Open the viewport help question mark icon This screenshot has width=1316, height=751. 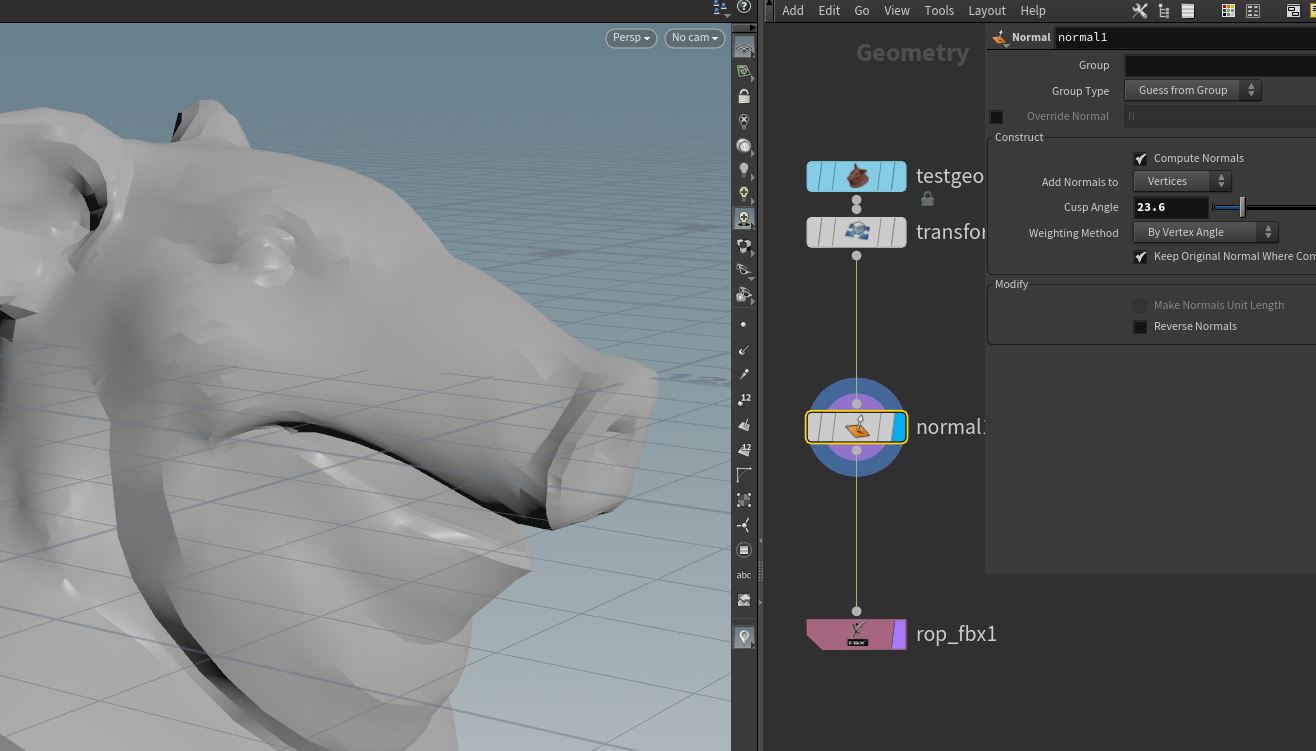click(x=744, y=7)
